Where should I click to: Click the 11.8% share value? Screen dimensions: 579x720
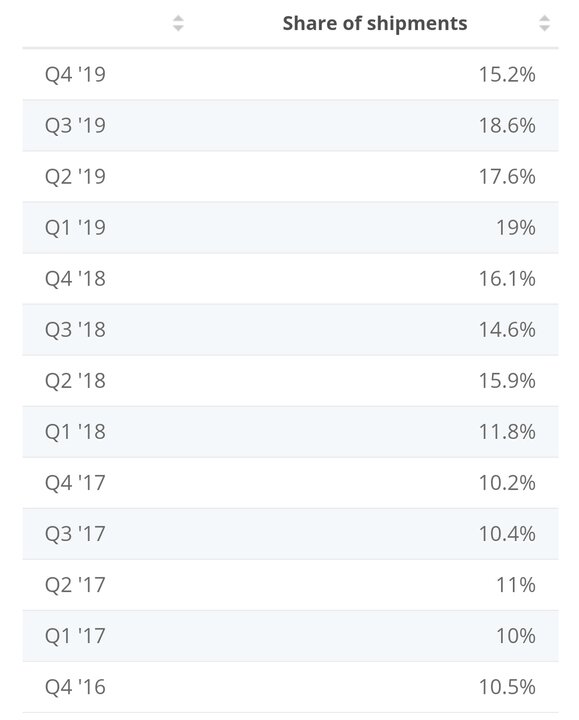coord(507,432)
